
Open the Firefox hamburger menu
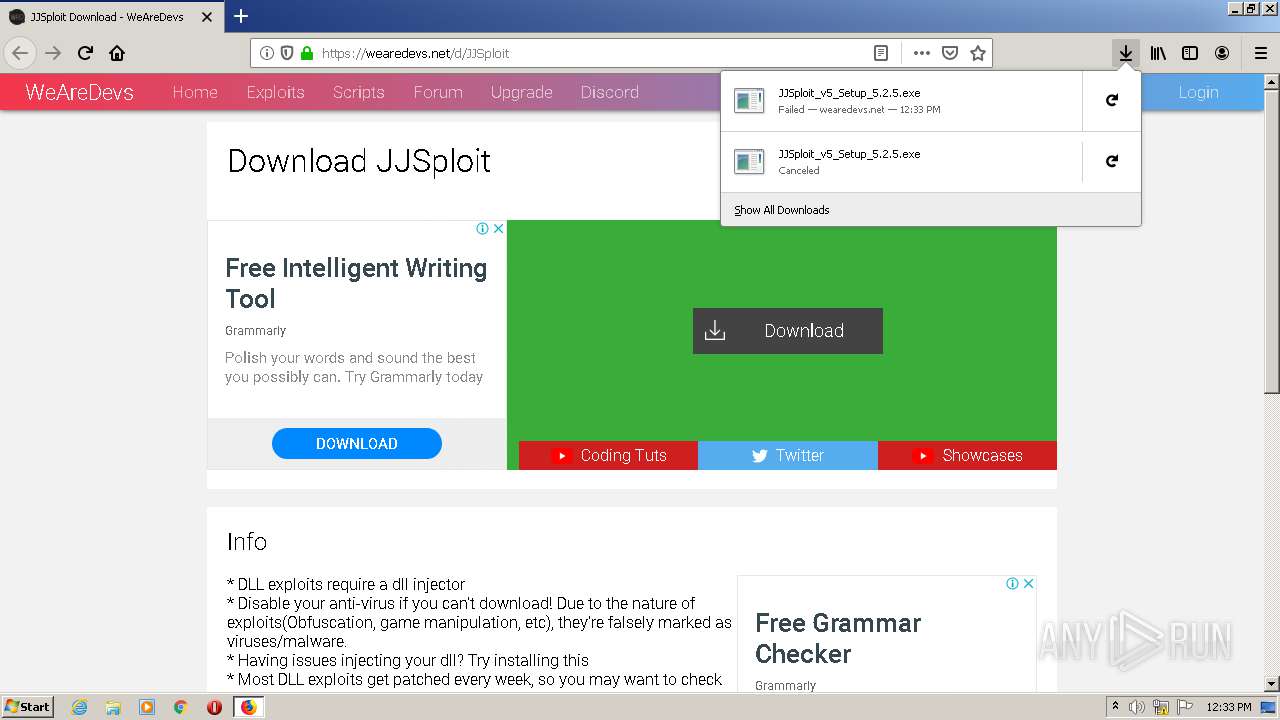[x=1261, y=53]
